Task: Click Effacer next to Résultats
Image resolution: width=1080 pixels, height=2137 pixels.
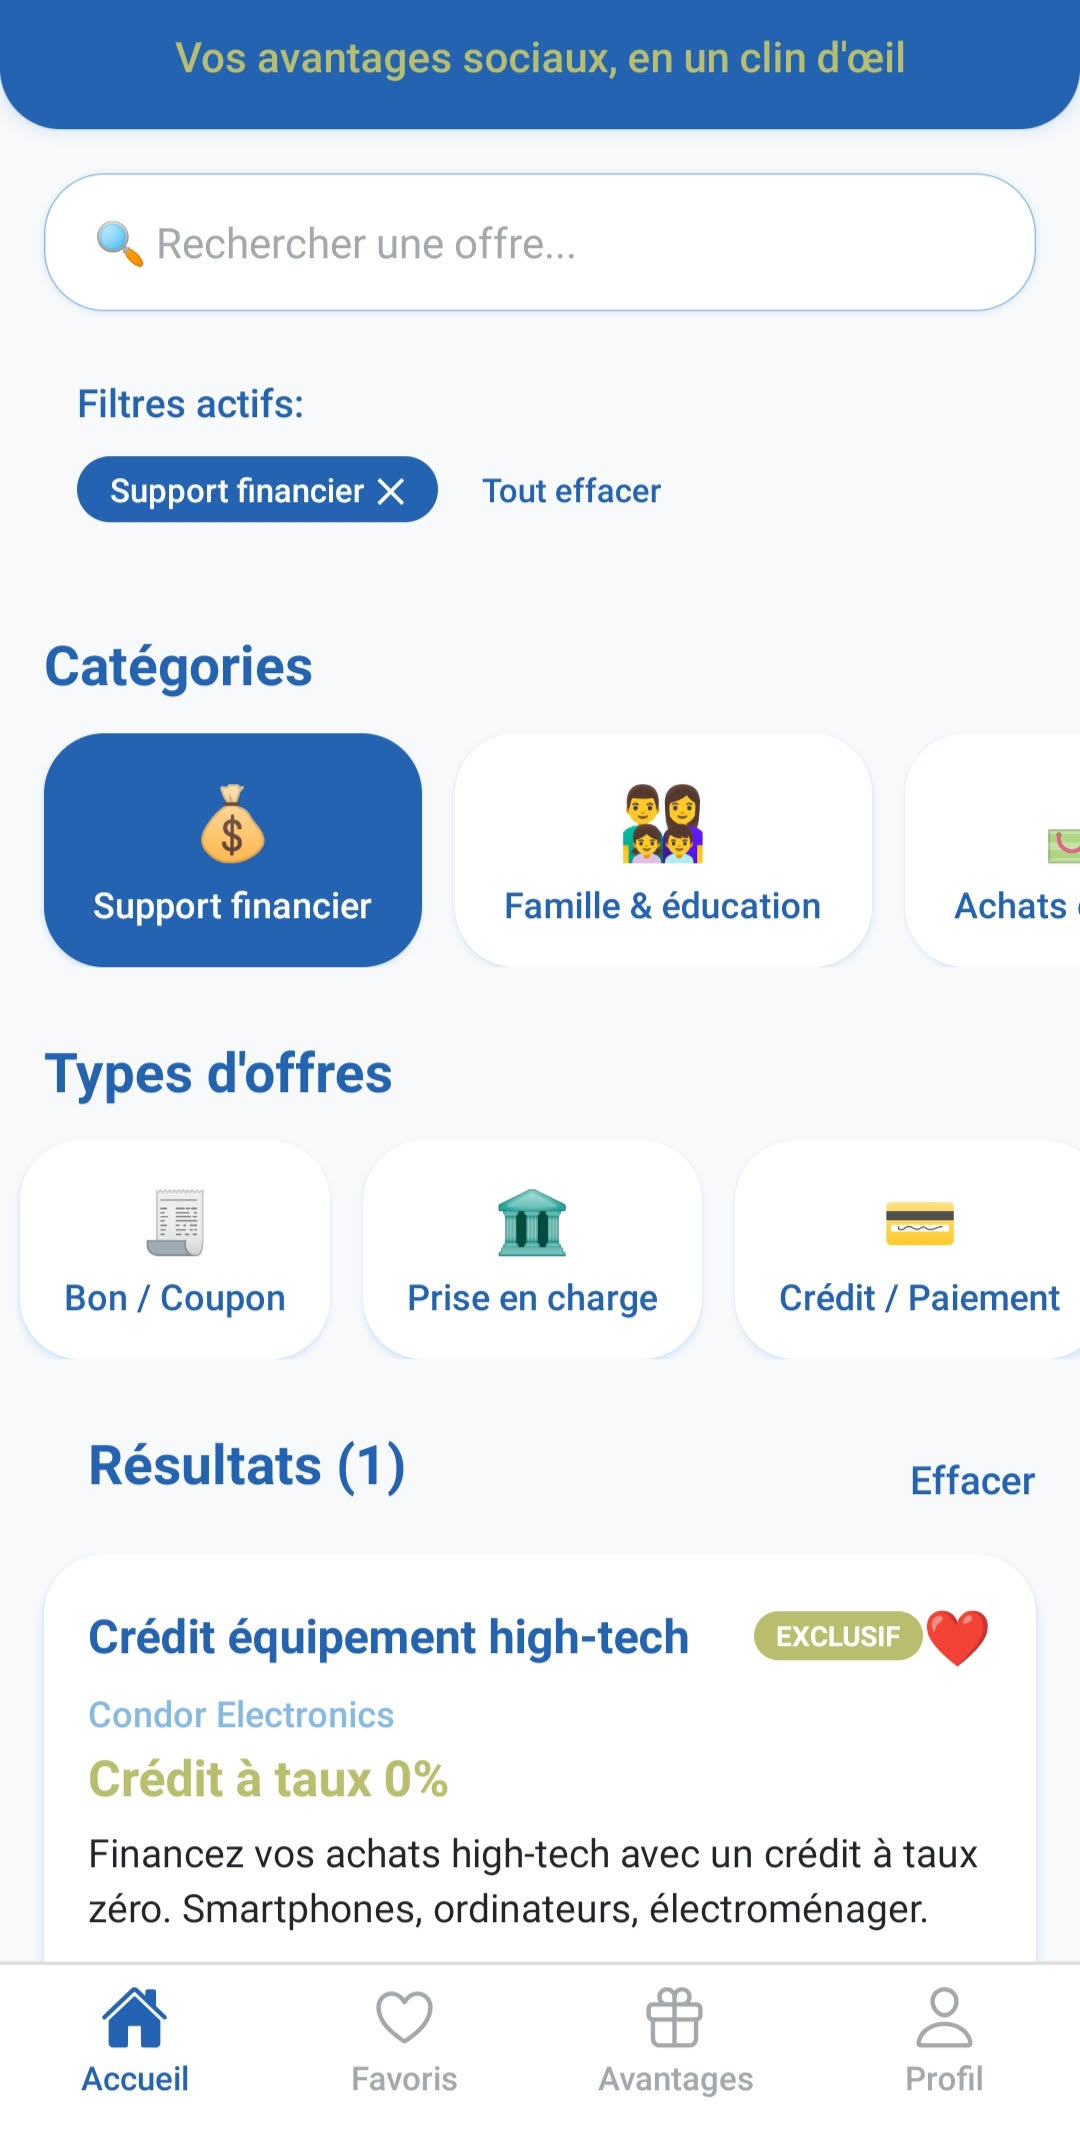Action: pyautogui.click(x=972, y=1481)
